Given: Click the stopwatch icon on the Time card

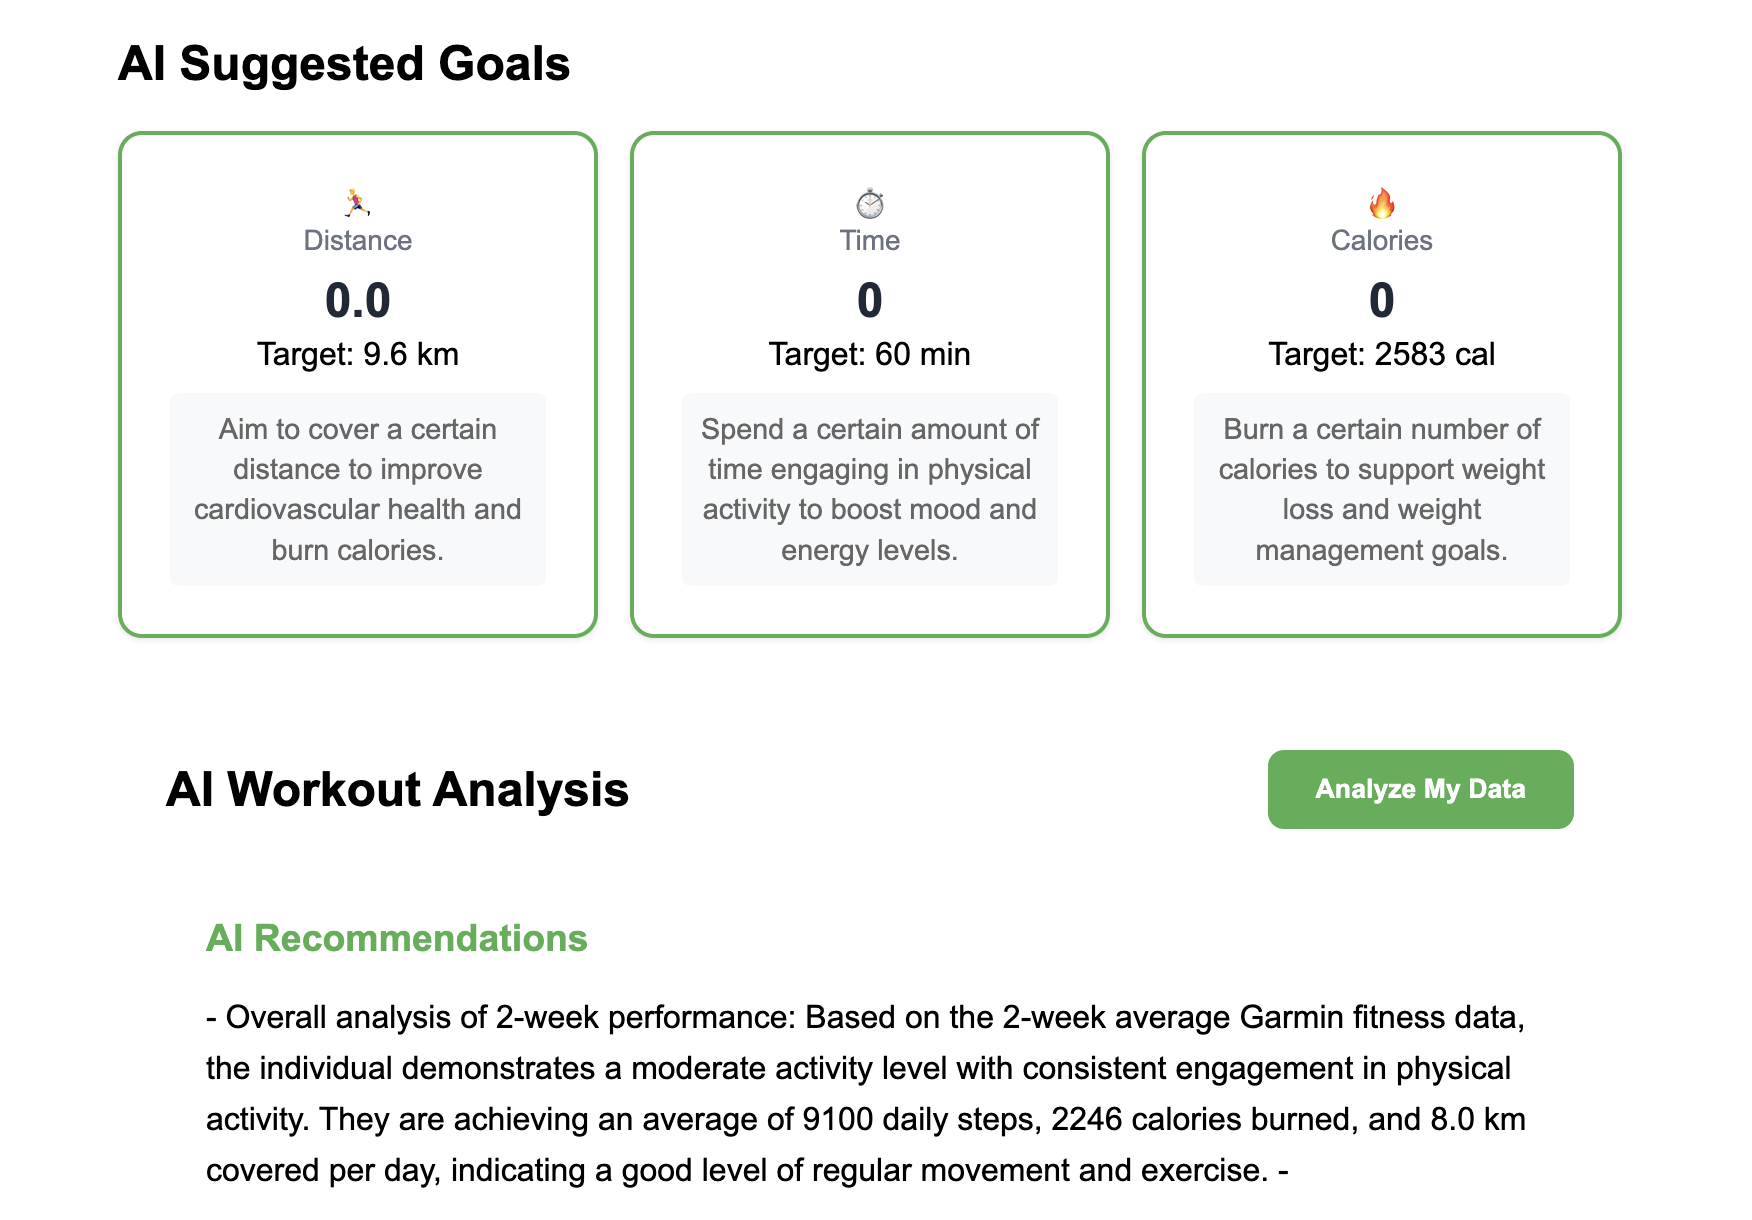Looking at the screenshot, I should [869, 203].
